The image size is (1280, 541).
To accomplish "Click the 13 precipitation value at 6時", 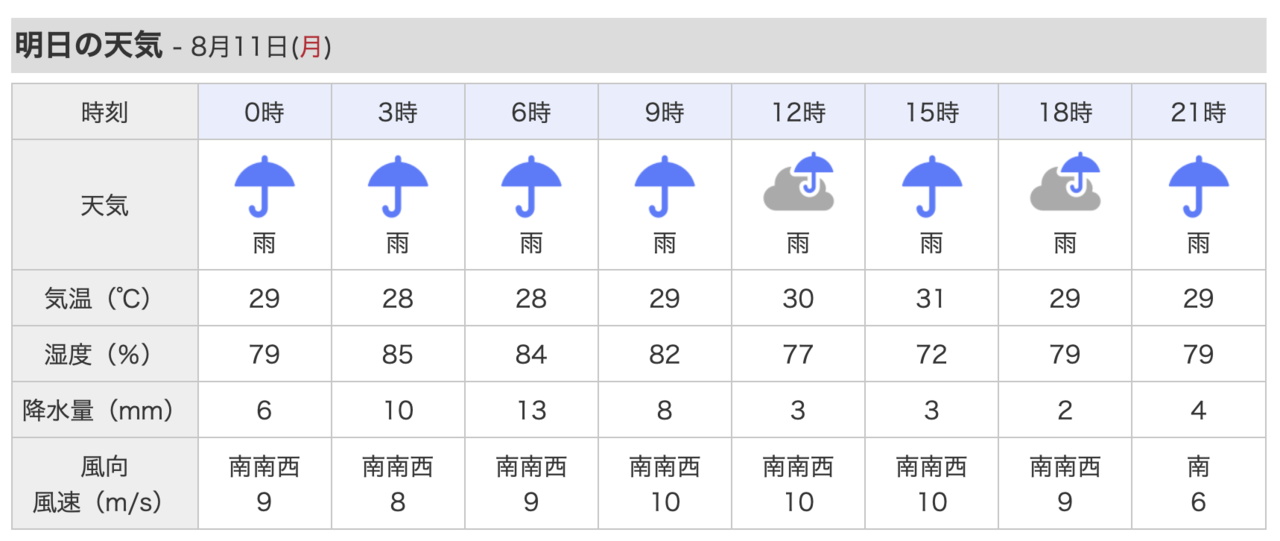I will pos(531,410).
